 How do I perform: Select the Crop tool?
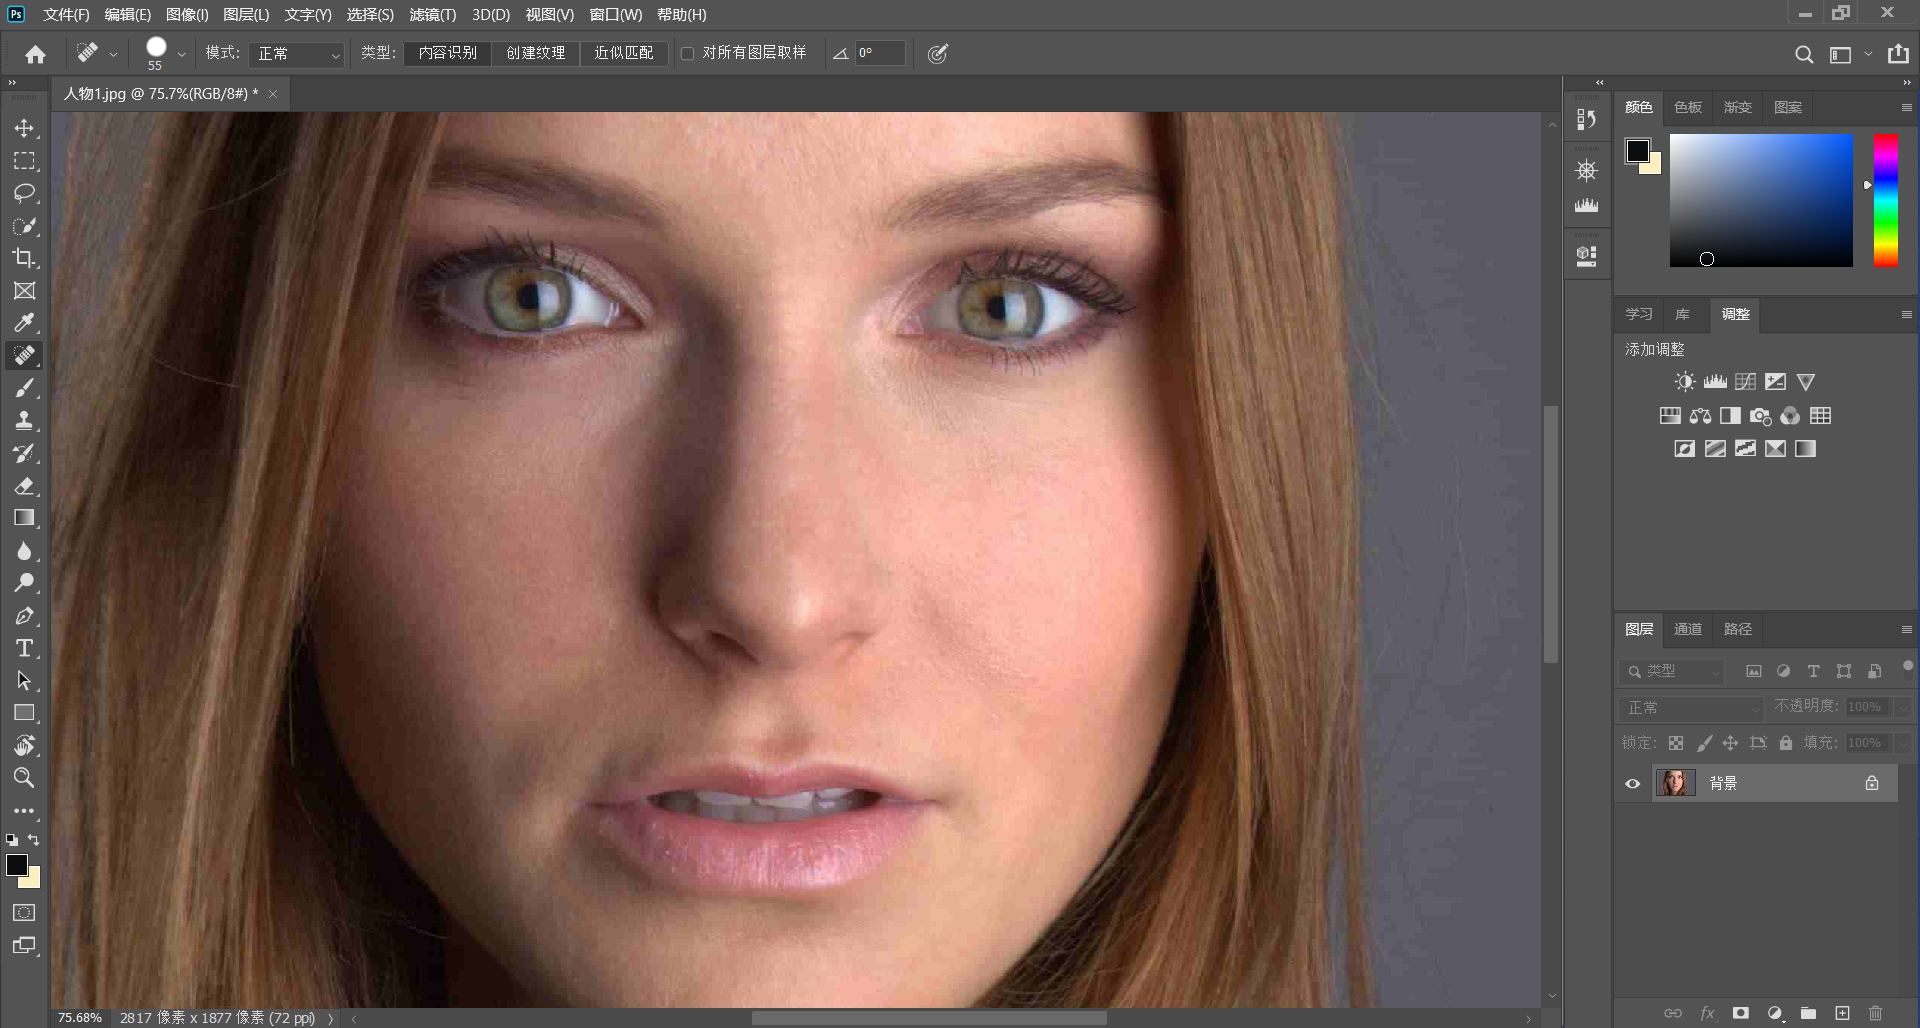coord(24,258)
